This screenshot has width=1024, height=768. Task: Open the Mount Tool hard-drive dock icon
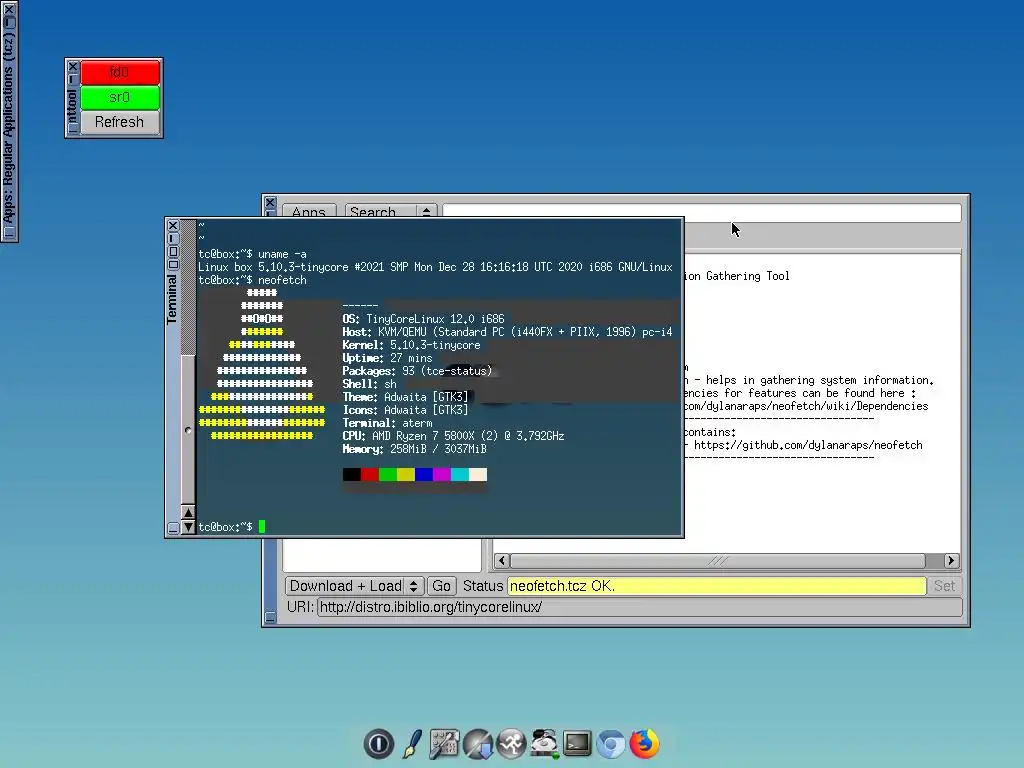(544, 744)
